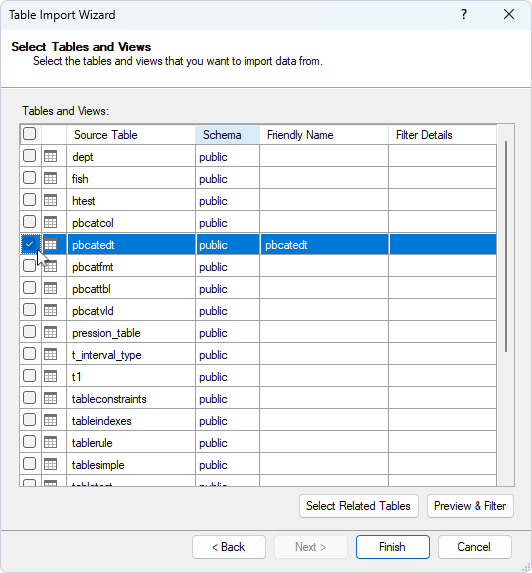
Task: Uncheck the pbcatedt table checkbox
Action: [x=30, y=243]
